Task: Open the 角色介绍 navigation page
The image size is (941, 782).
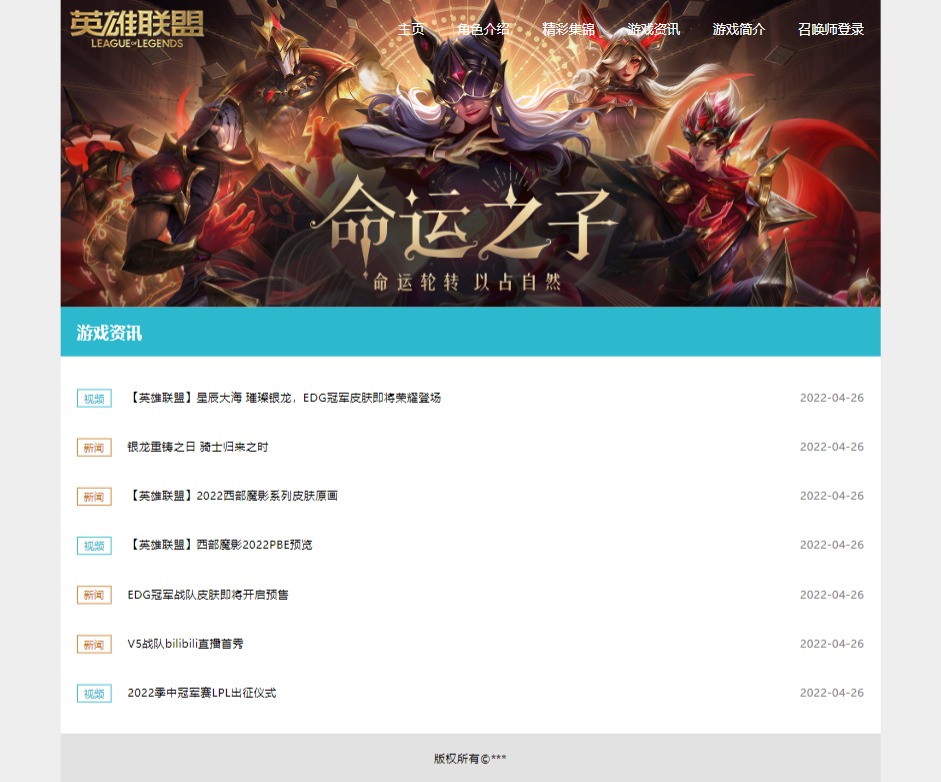Action: [483, 29]
